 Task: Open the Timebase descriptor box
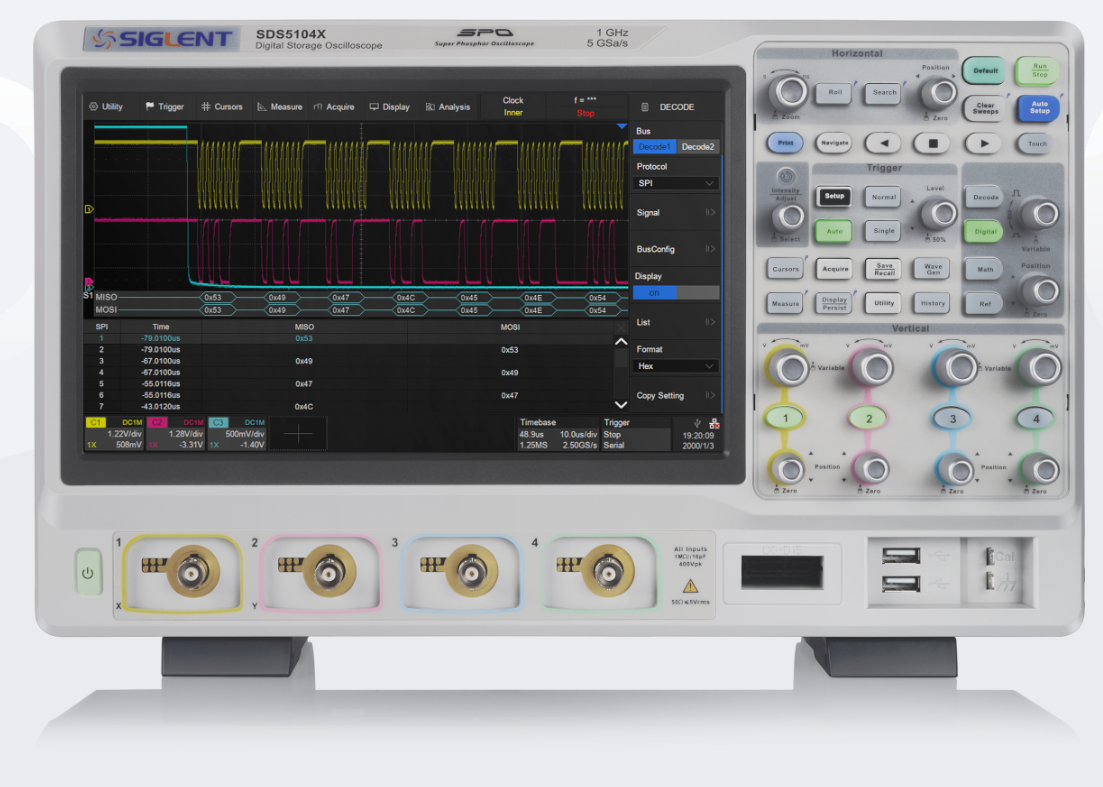pyautogui.click(x=559, y=433)
